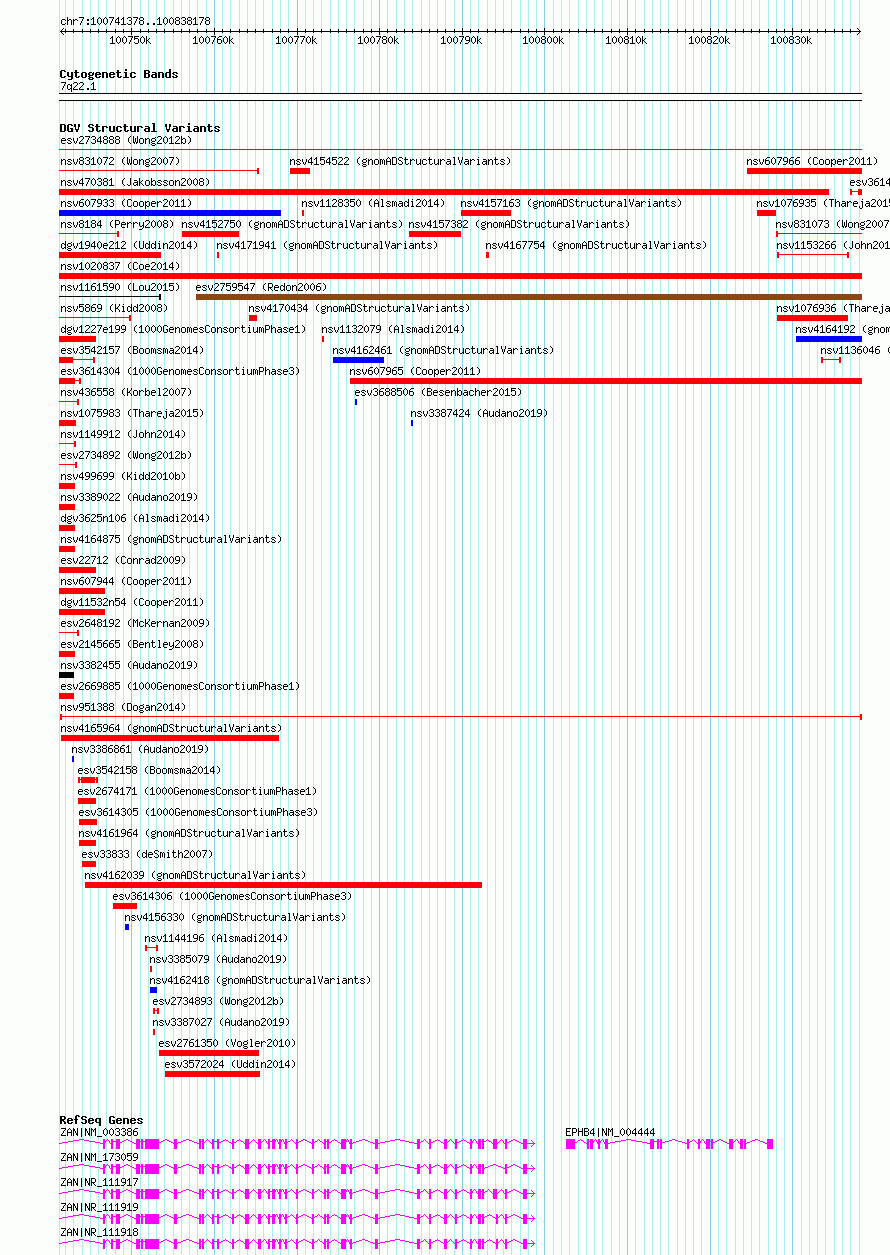Select esv3542157 (Boomsma2014) label
This screenshot has height=1255, width=890.
[x=132, y=351]
